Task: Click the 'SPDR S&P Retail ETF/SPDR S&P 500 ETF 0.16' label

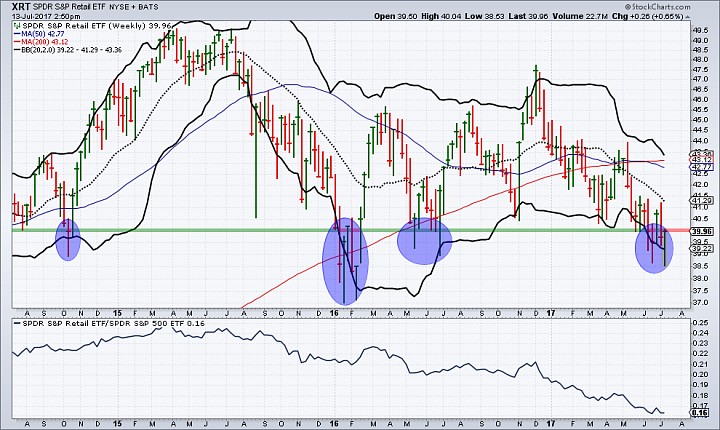Action: tap(110, 323)
